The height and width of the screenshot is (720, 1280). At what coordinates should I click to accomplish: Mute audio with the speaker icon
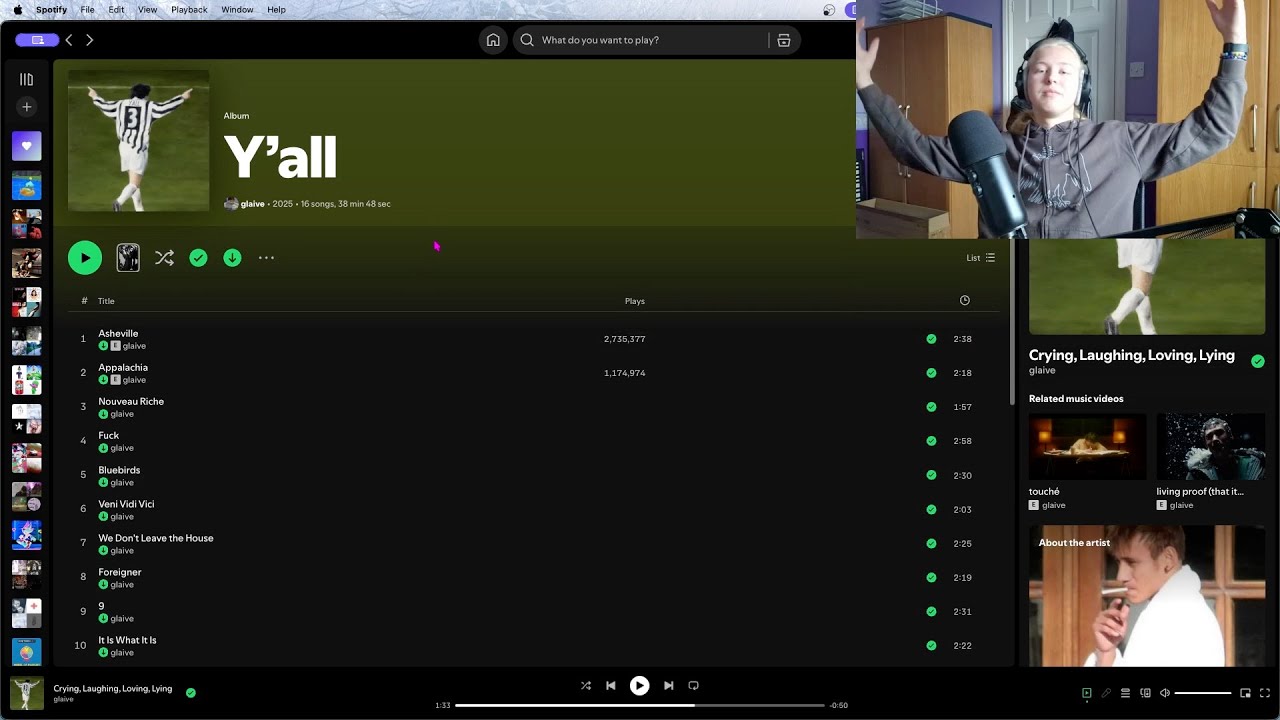pyautogui.click(x=1165, y=693)
